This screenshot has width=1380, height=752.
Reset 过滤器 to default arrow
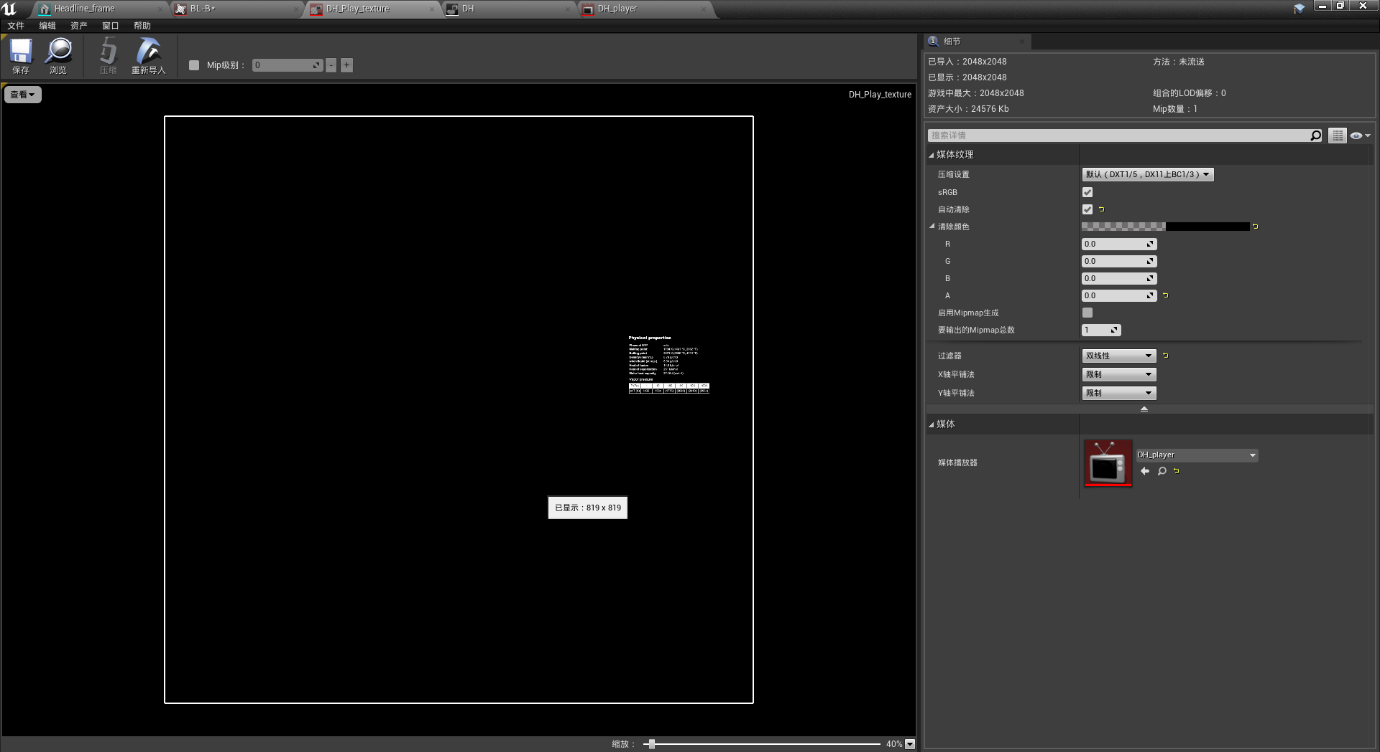click(1165, 356)
